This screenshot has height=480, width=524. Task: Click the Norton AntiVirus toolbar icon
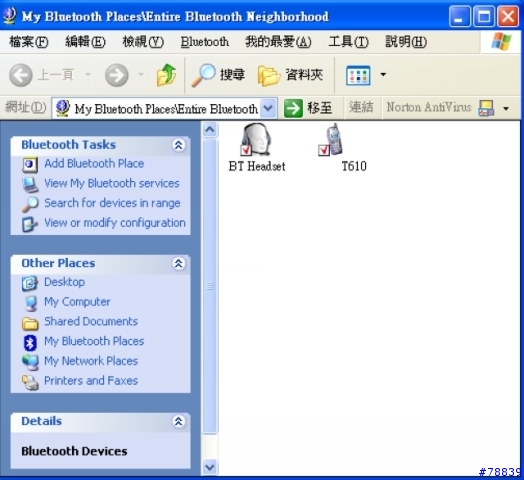[486, 108]
